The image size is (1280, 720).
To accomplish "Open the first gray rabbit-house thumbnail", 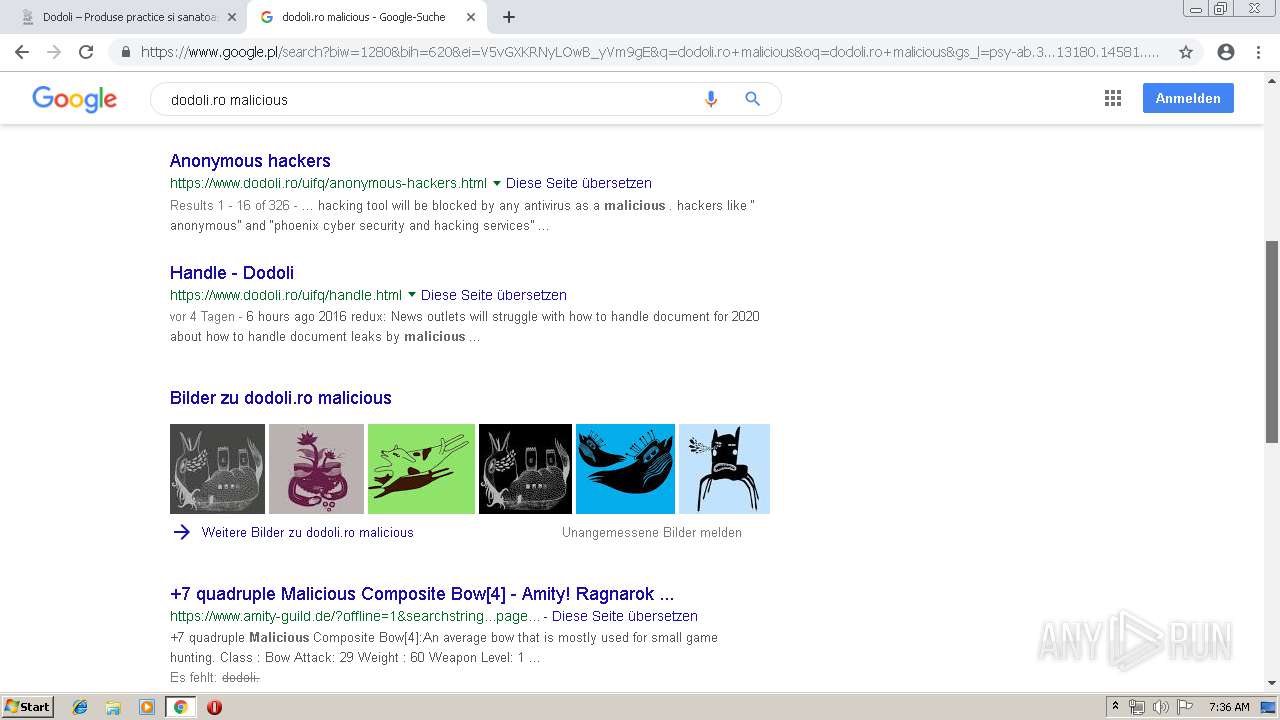I will pyautogui.click(x=217, y=469).
